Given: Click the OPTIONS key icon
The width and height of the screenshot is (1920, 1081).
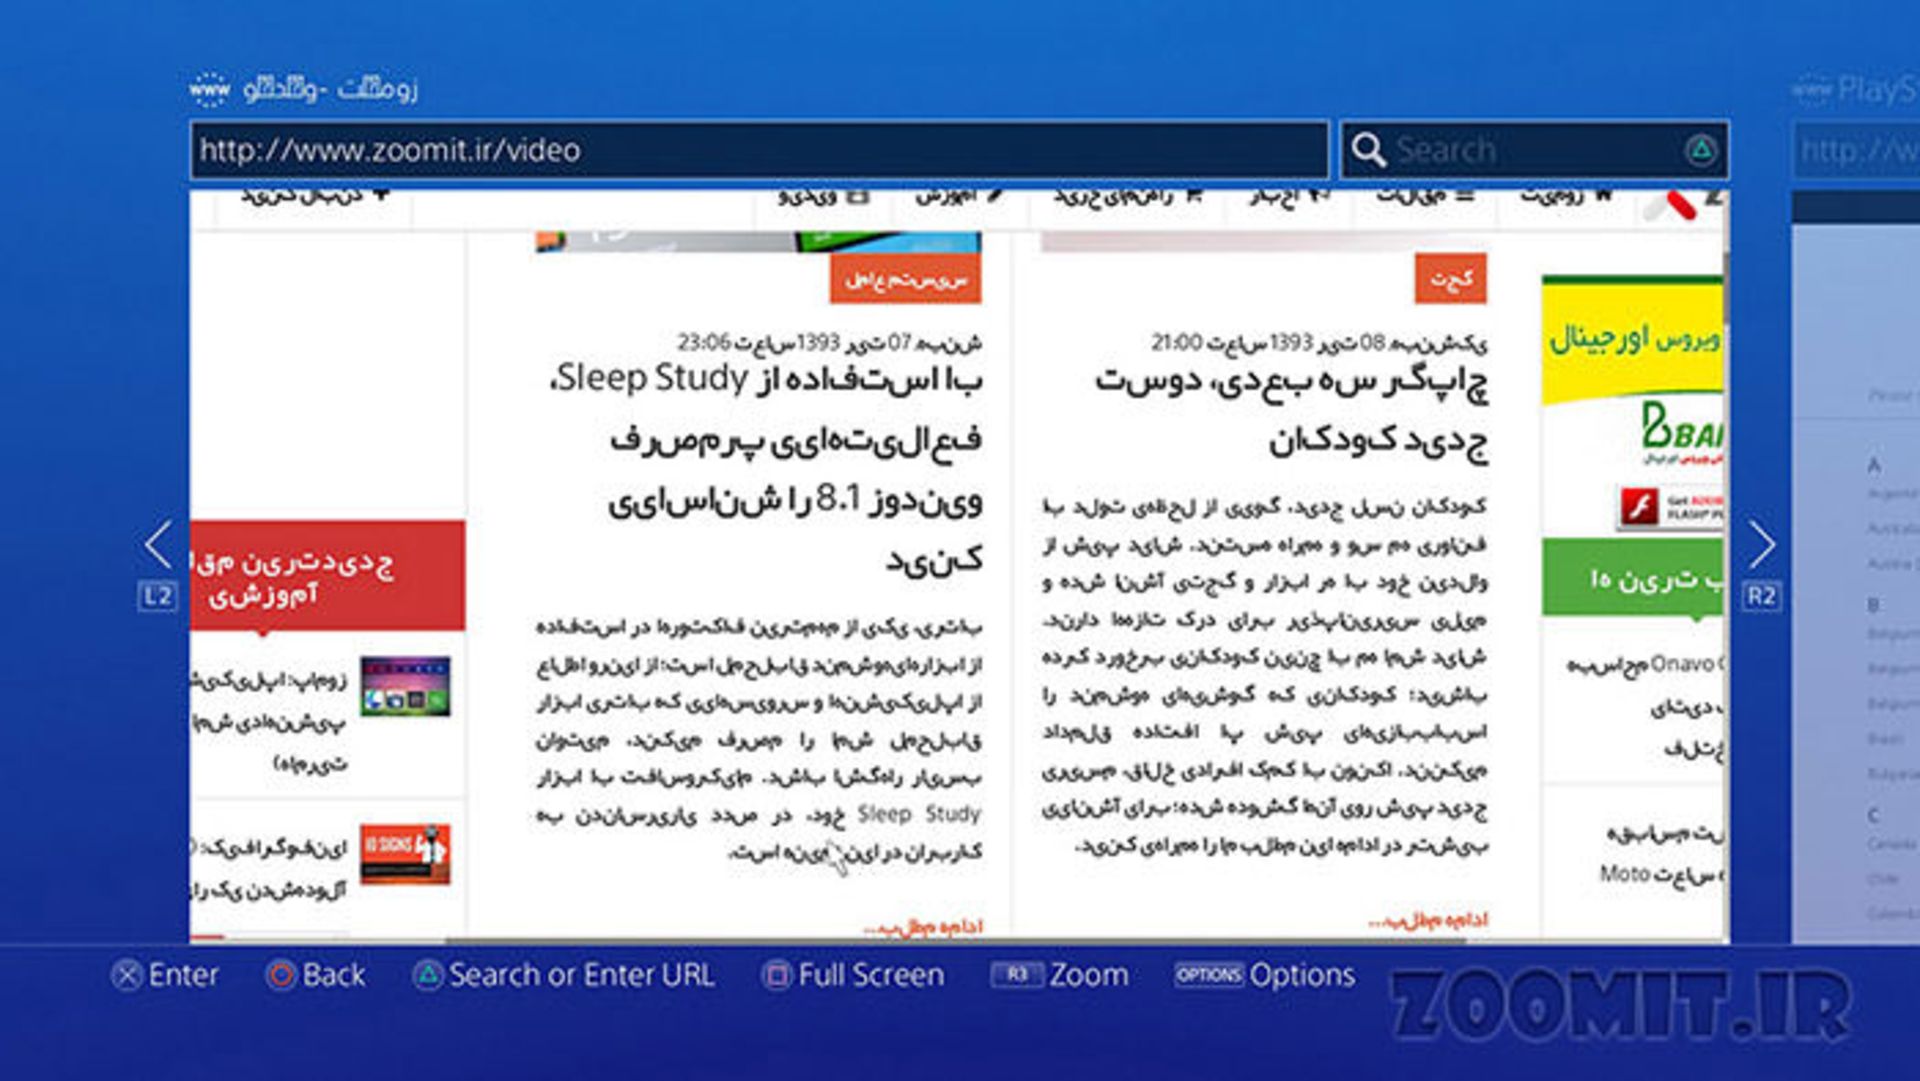Looking at the screenshot, I should click(1209, 974).
